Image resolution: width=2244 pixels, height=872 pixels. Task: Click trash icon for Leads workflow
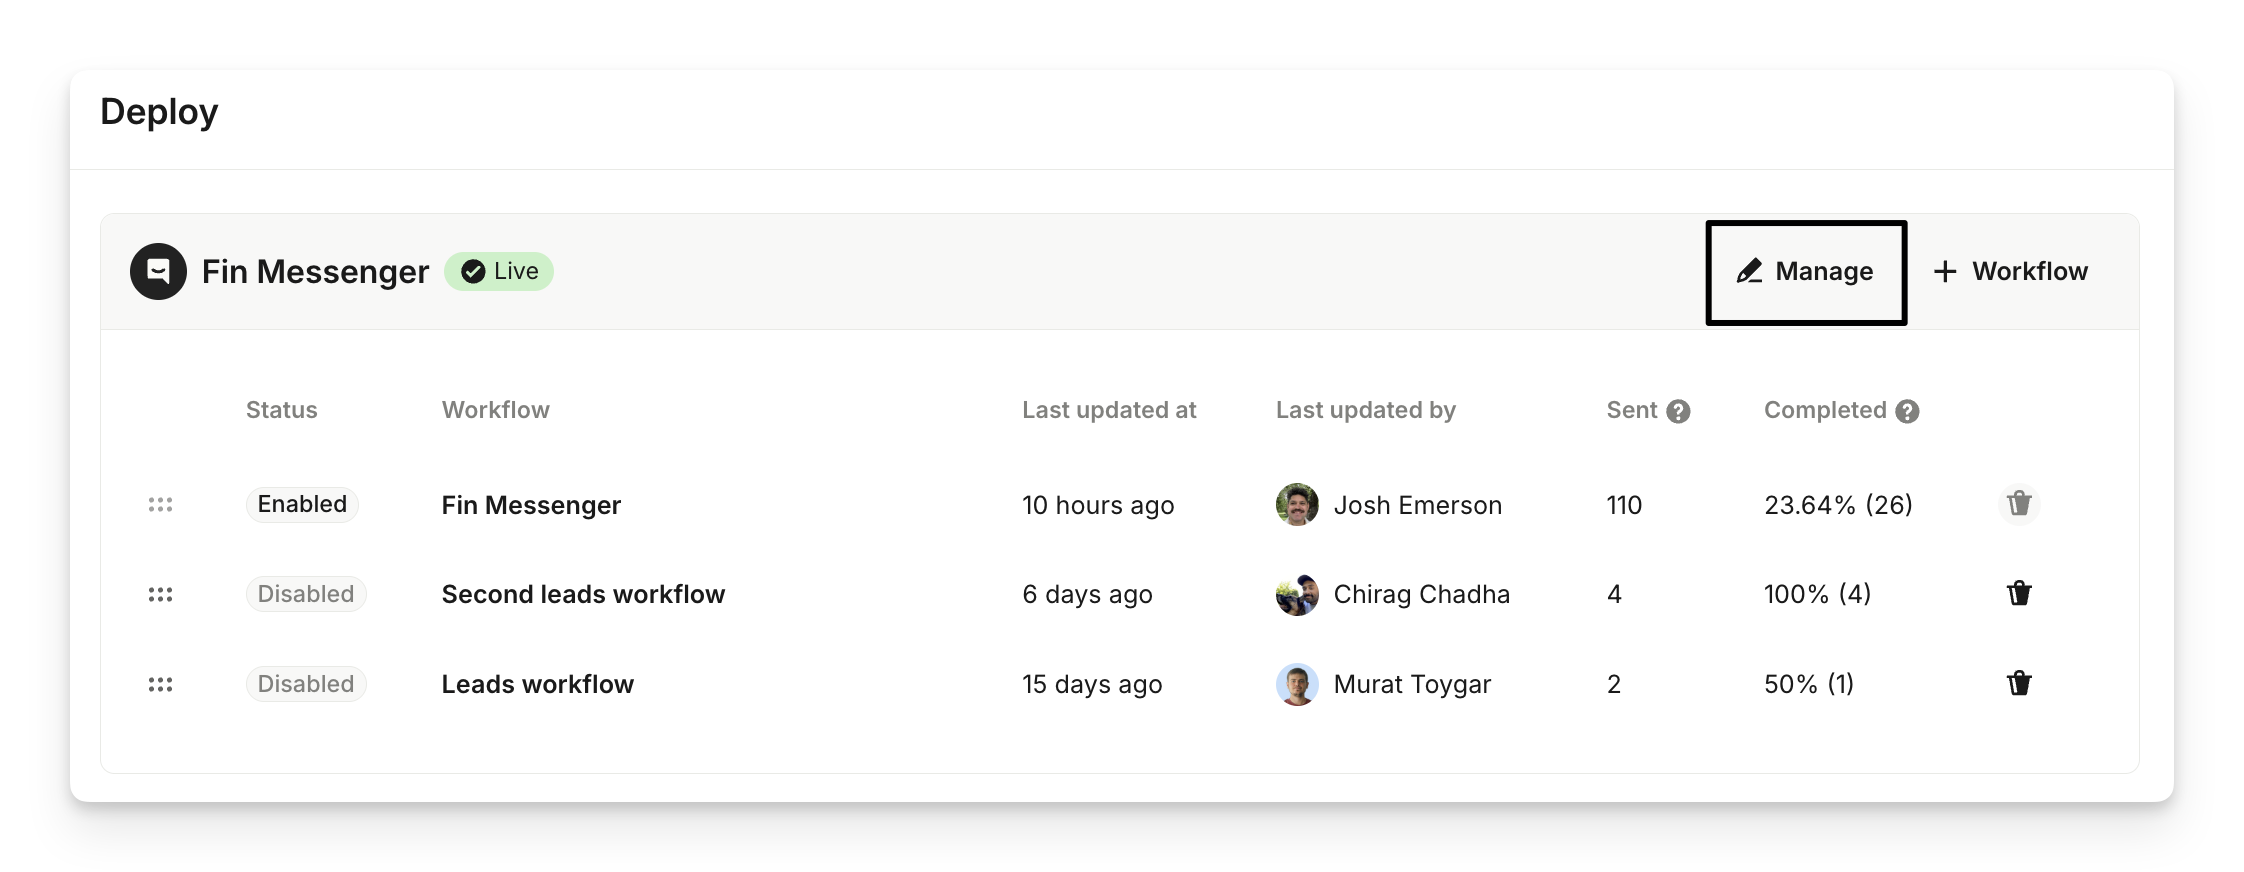point(2019,684)
